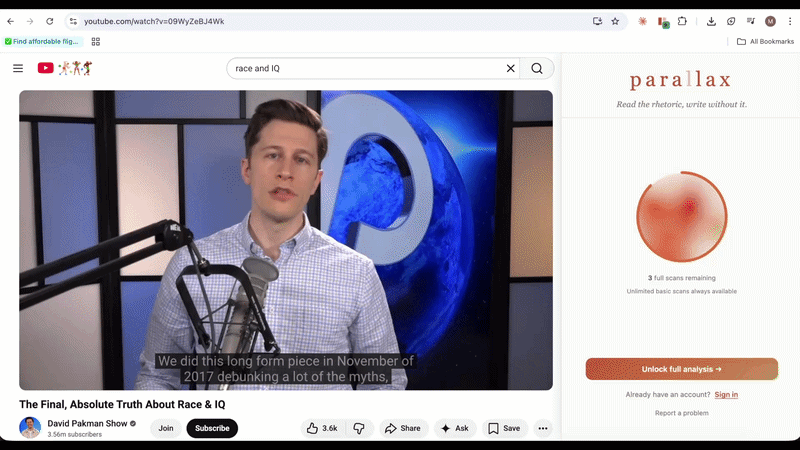This screenshot has height=450, width=800.
Task: Open YouTube hamburger guide menu
Action: (18, 68)
